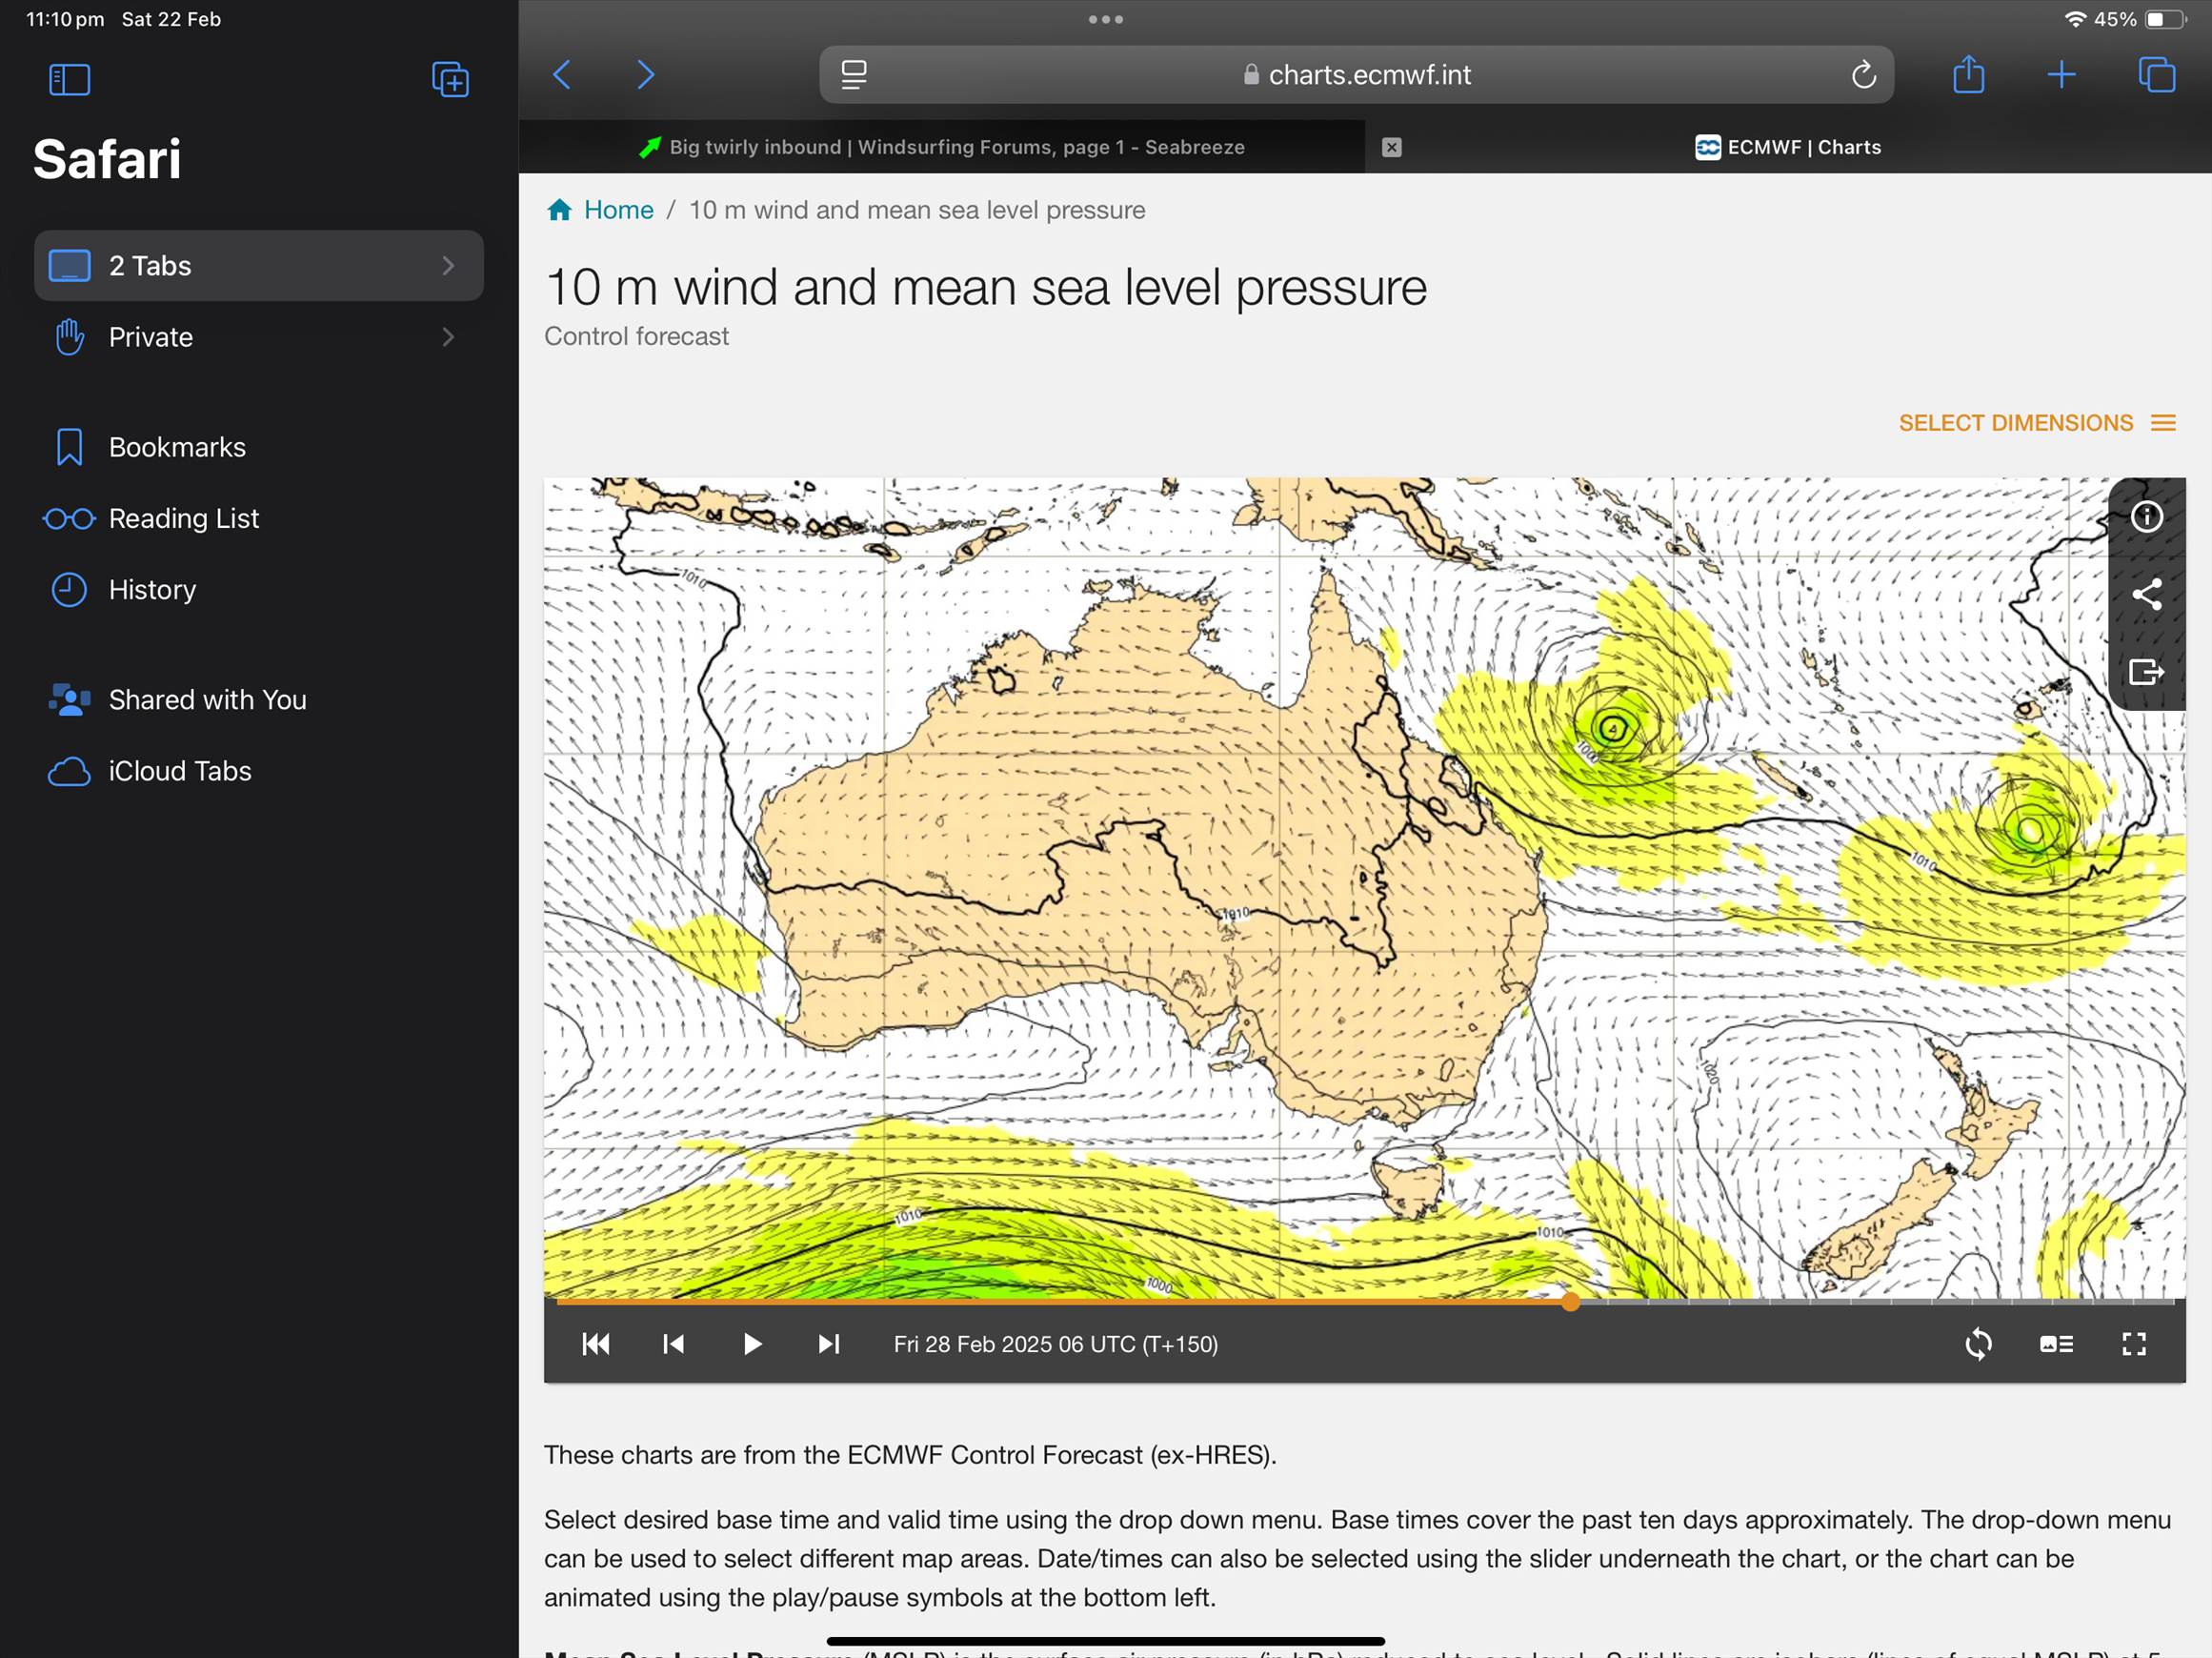Expand the Private tab group
Viewport: 2212px width, 1658px height.
tap(258, 337)
